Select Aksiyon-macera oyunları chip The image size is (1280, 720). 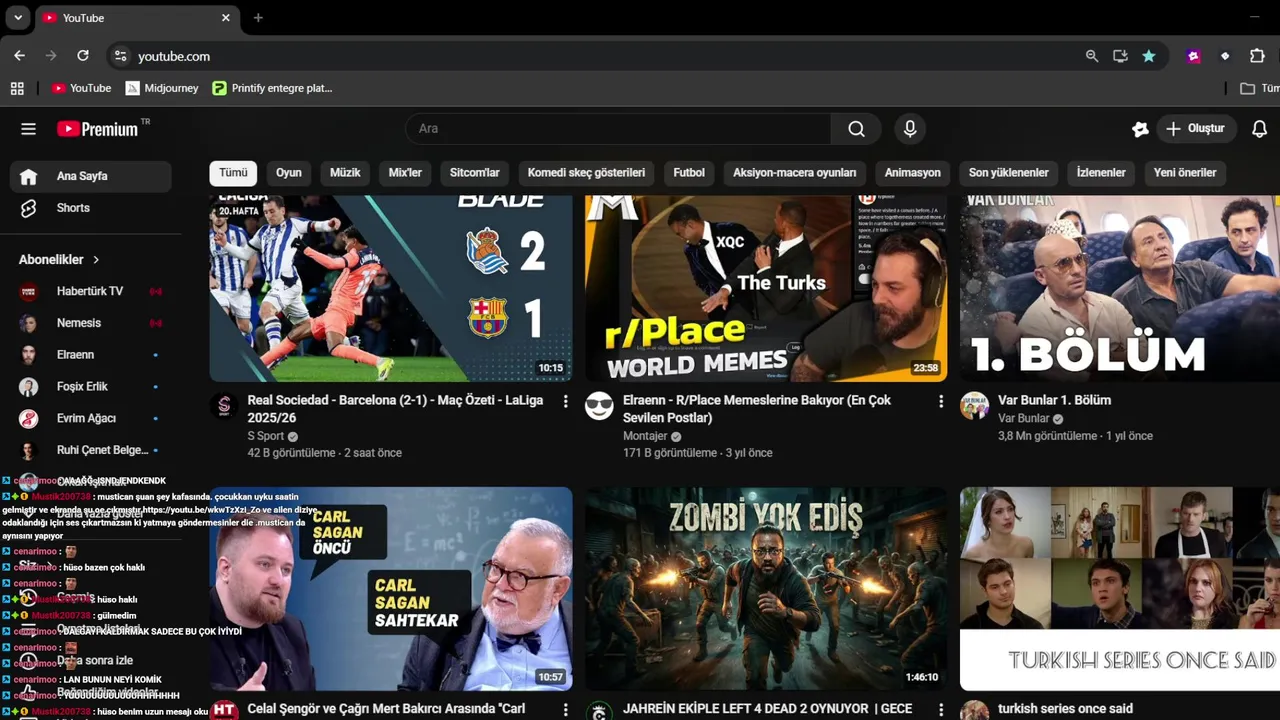(794, 173)
